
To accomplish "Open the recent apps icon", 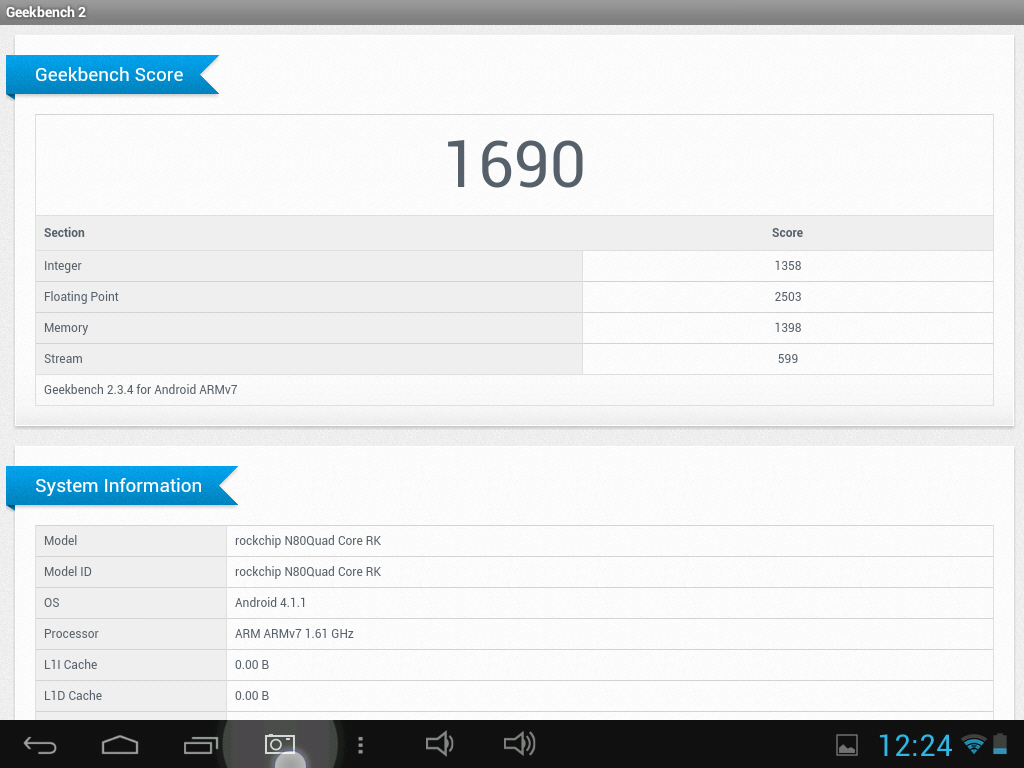I will point(200,744).
